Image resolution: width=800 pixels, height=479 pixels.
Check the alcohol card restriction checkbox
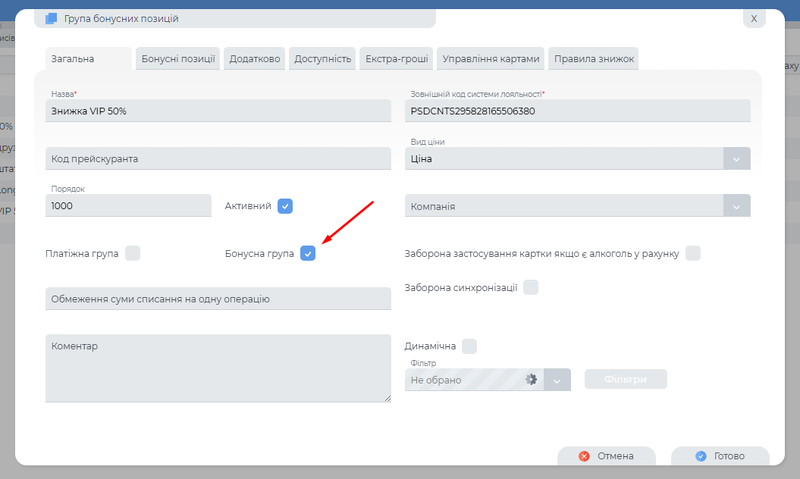pos(693,254)
